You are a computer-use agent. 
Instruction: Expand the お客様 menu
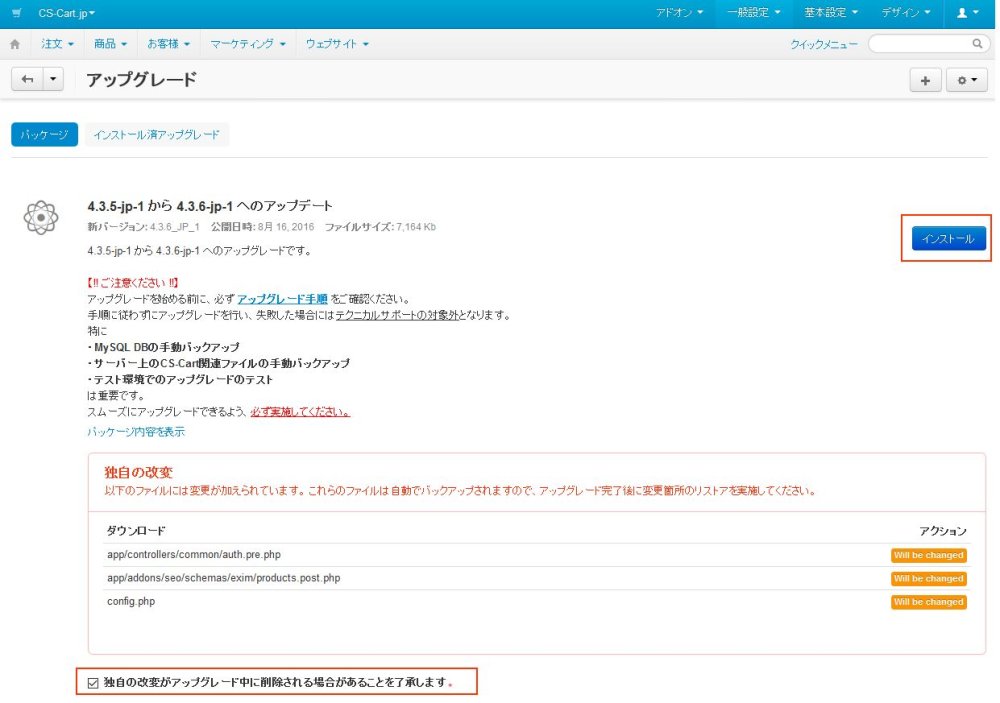coord(168,44)
